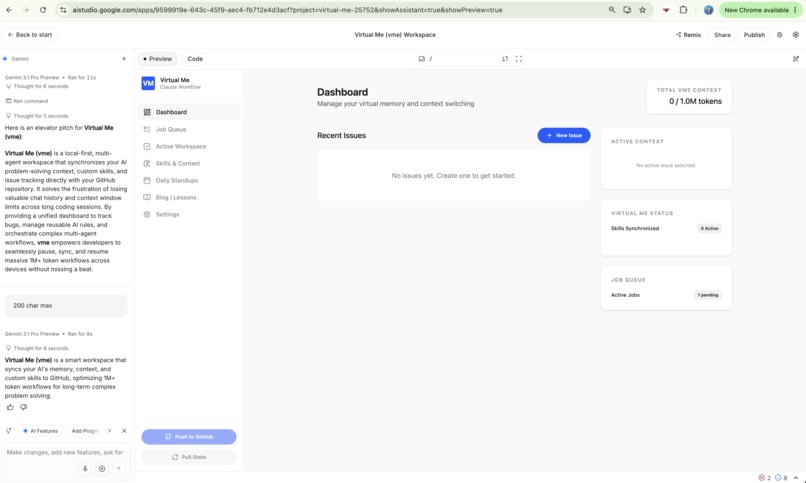Click the address bar URL
The width and height of the screenshot is (806, 483).
(287, 10)
